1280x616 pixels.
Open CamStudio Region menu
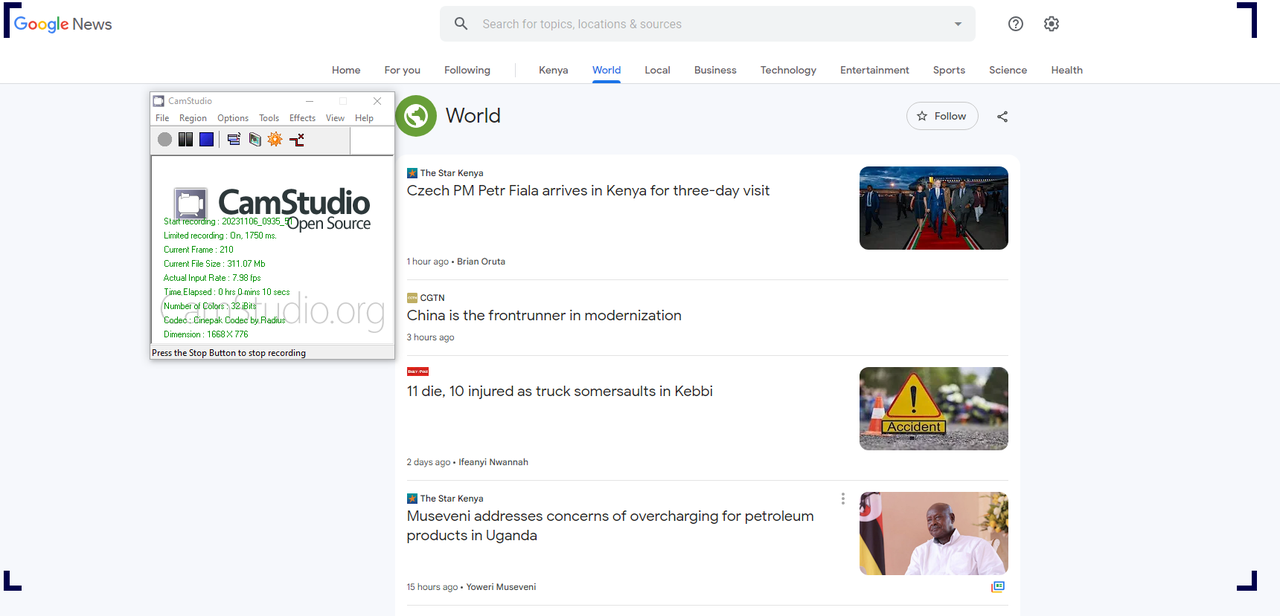(x=193, y=118)
